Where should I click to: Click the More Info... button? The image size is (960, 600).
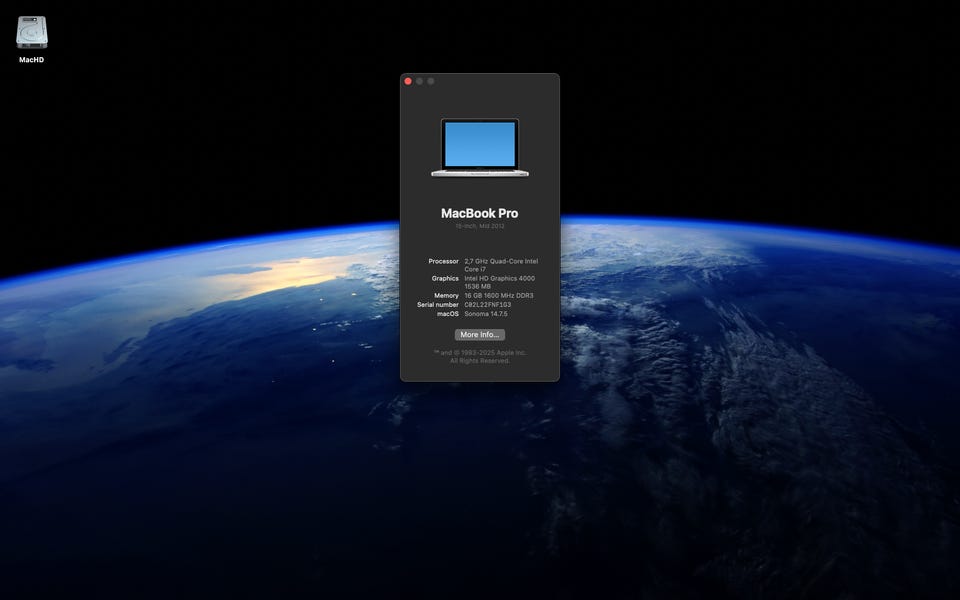(479, 335)
